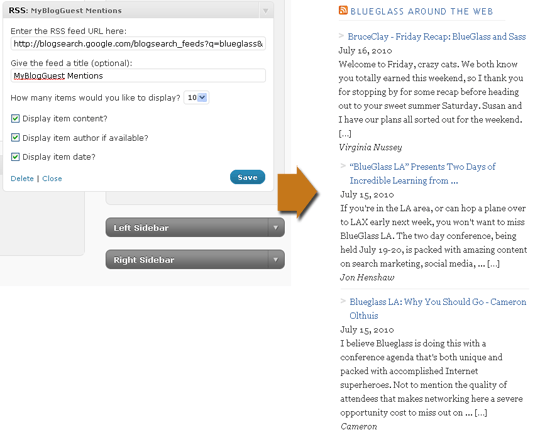Expand the Right Sidebar panel arrow

[276, 260]
